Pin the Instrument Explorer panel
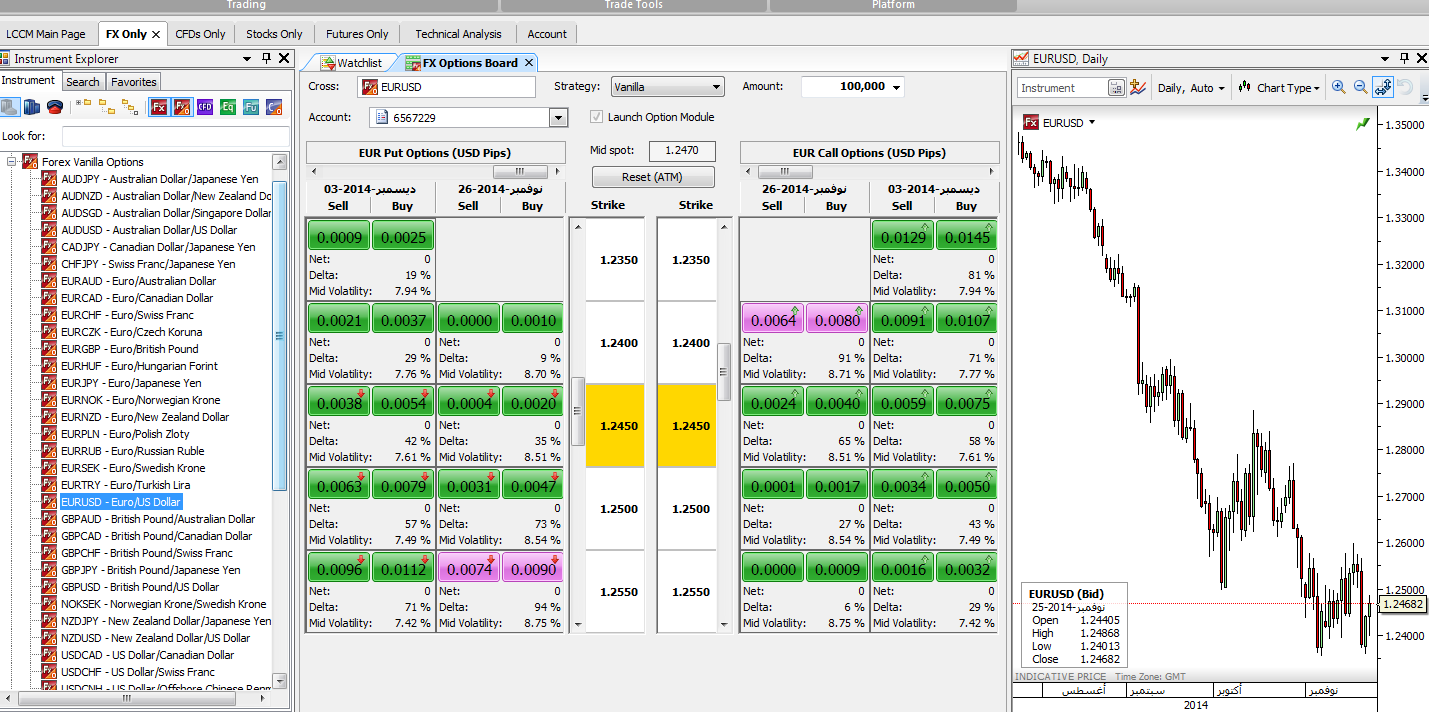Screen dimensions: 1429x712 click(x=266, y=59)
